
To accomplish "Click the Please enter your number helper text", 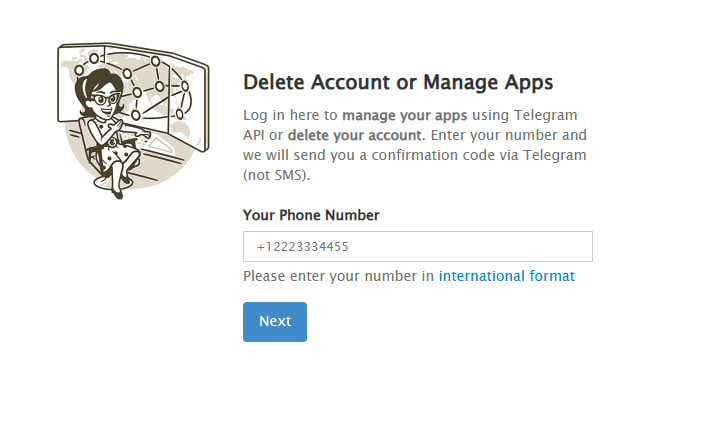I will [338, 276].
